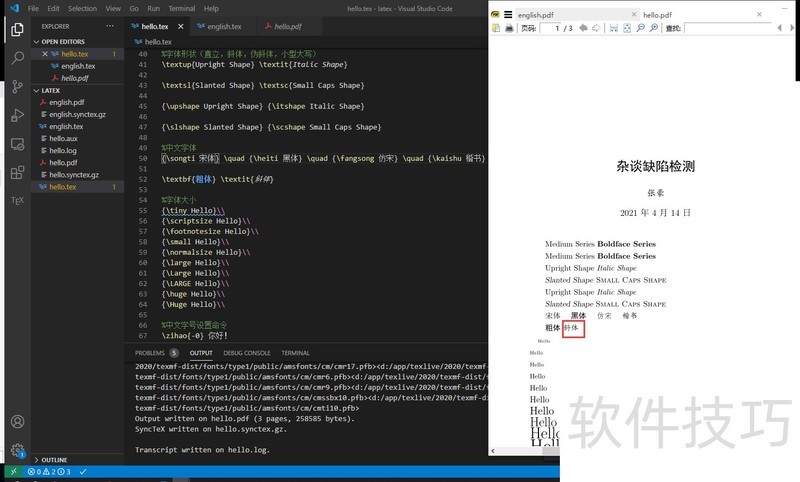
Task: Click SumatraPDF hamburger menu icon
Action: click(508, 14)
